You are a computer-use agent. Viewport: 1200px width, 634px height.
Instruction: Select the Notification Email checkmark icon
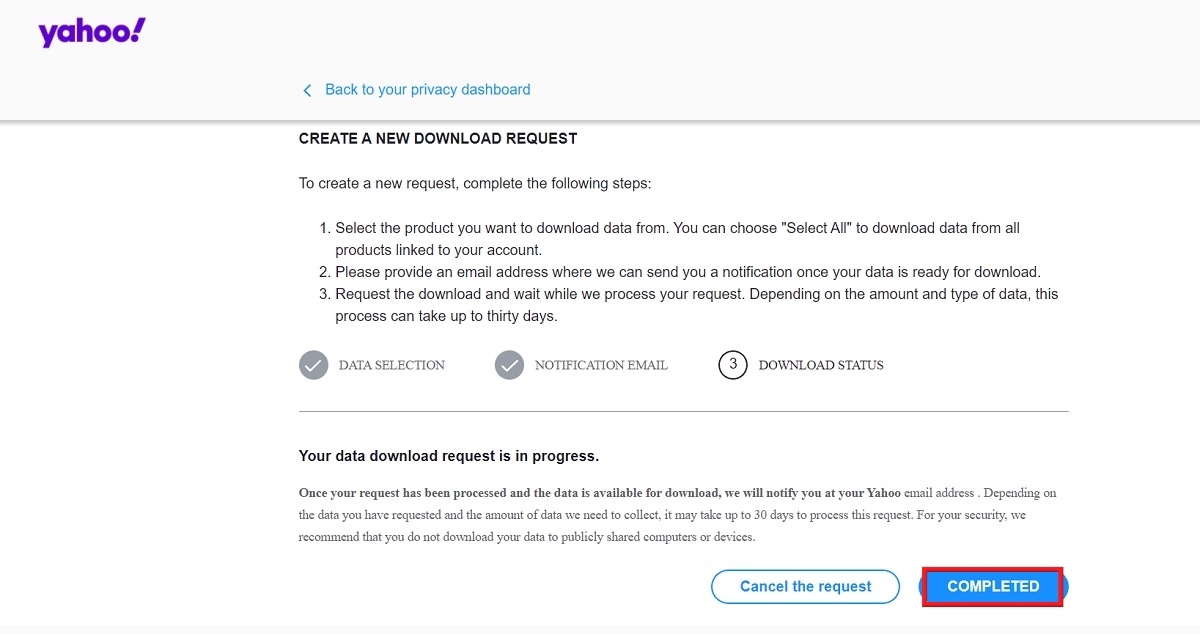point(510,365)
